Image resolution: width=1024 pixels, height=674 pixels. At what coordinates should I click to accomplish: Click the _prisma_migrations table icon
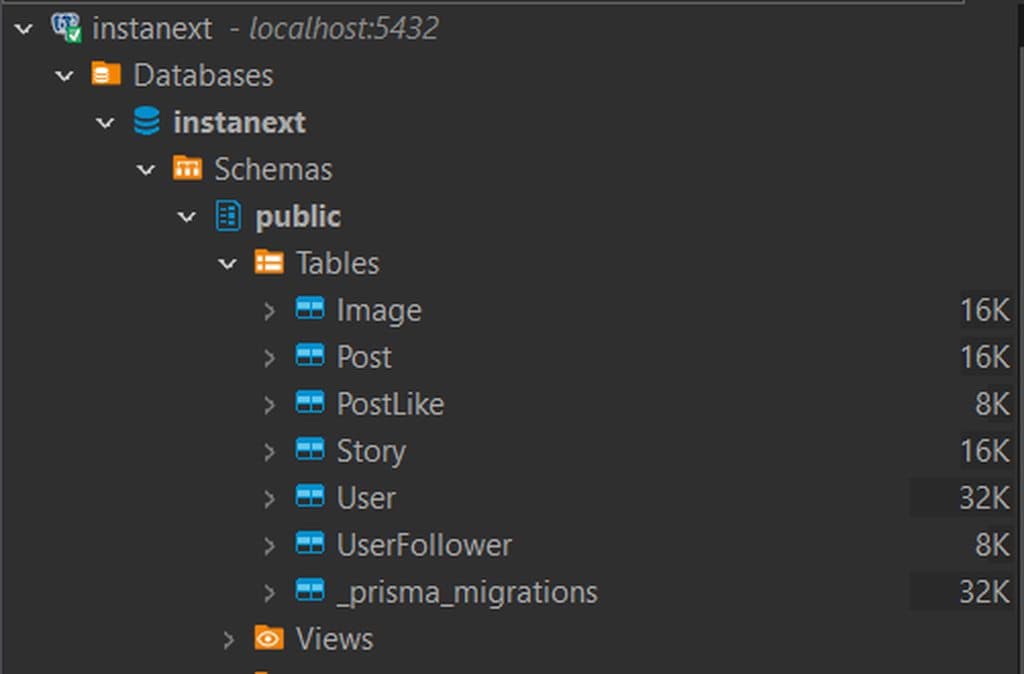tap(310, 592)
